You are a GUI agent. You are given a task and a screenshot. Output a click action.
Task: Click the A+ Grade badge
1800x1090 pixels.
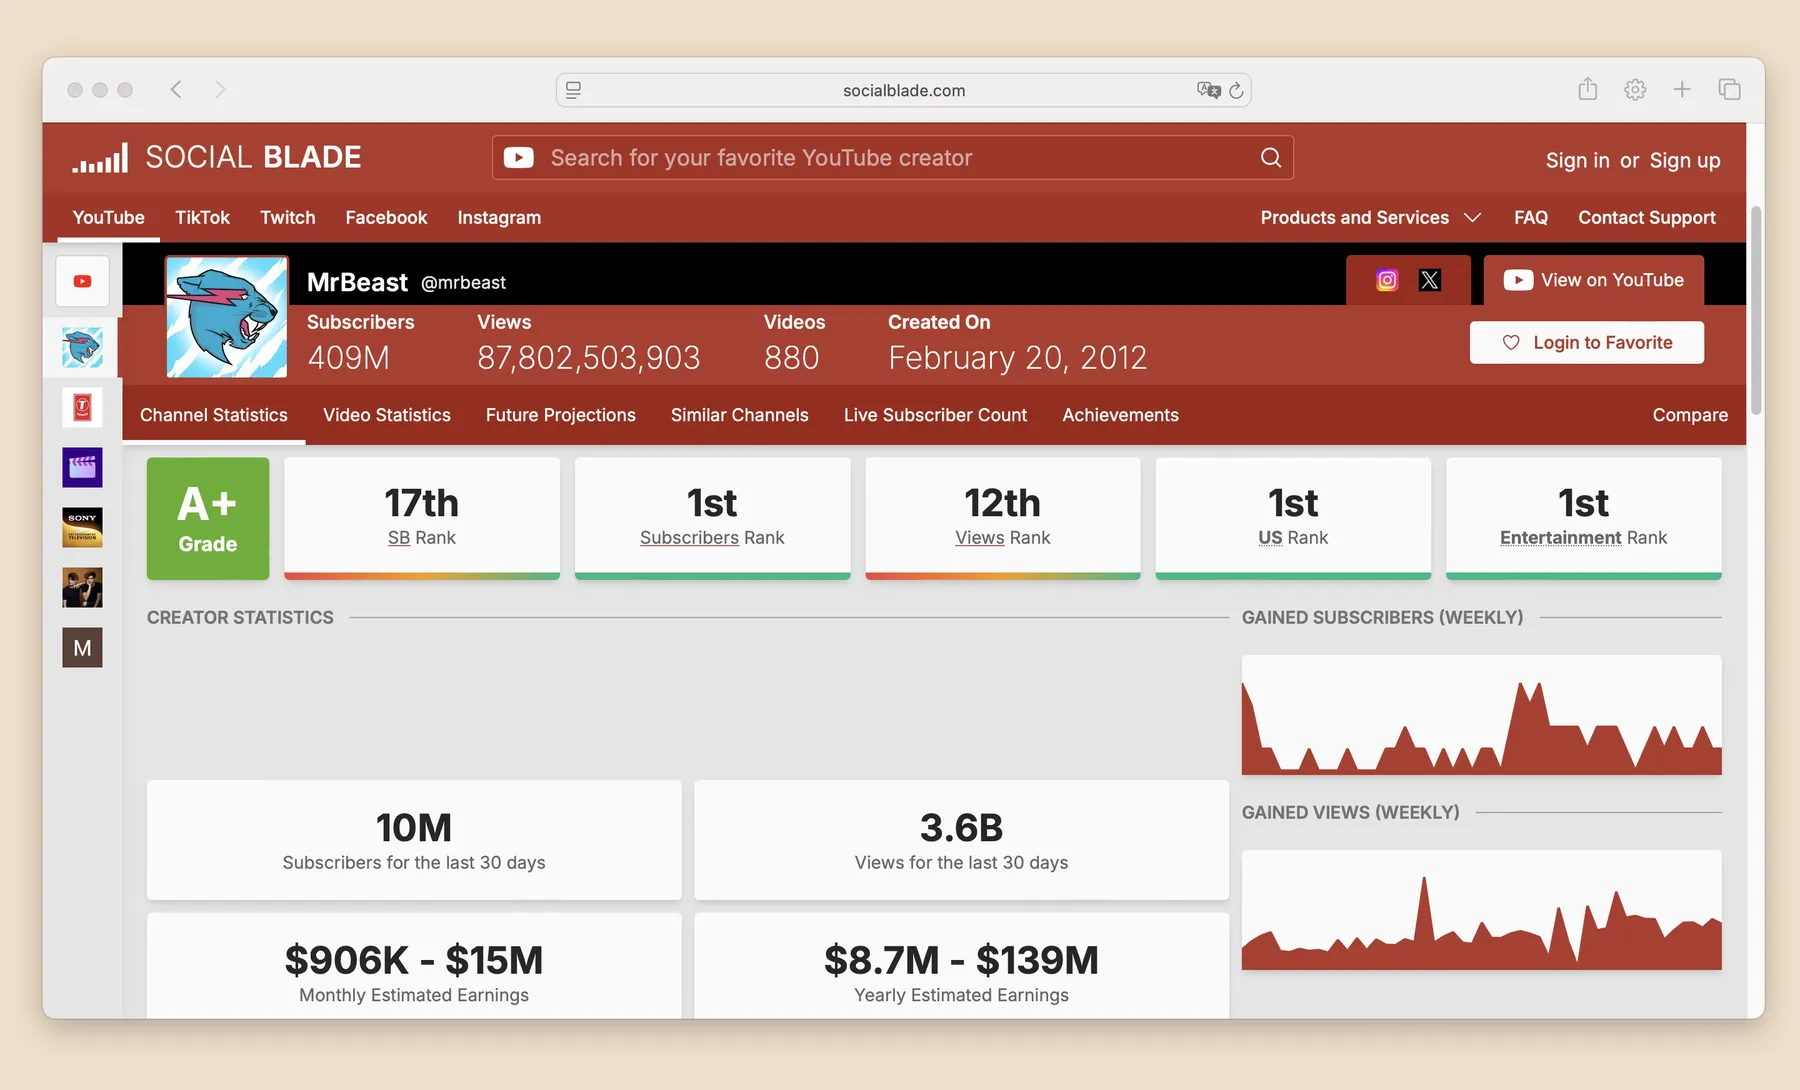pyautogui.click(x=208, y=519)
